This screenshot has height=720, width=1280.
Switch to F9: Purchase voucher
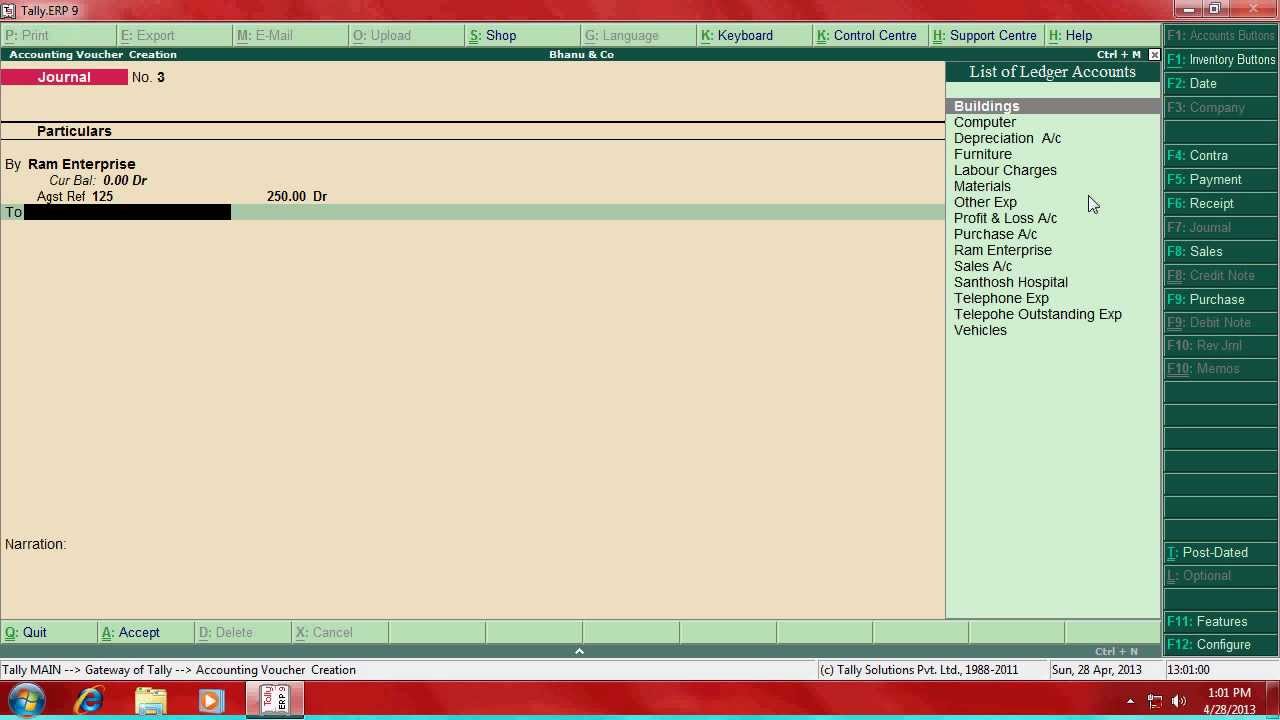pos(1221,299)
